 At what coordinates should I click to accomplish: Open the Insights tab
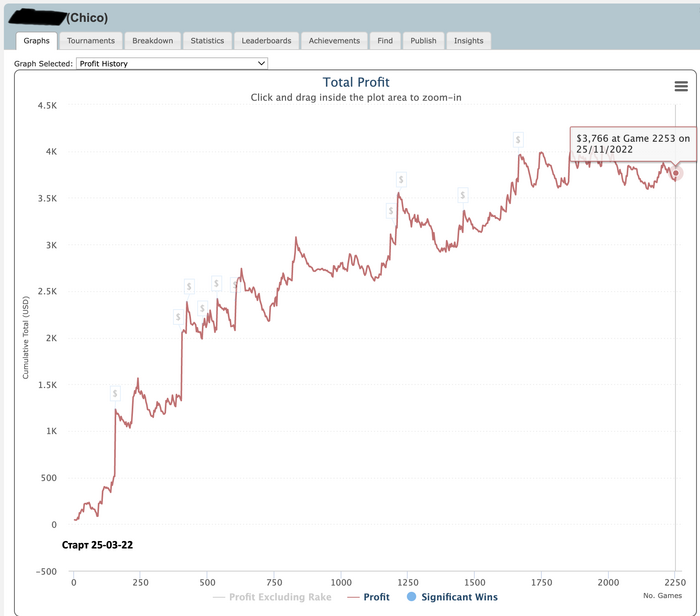468,41
